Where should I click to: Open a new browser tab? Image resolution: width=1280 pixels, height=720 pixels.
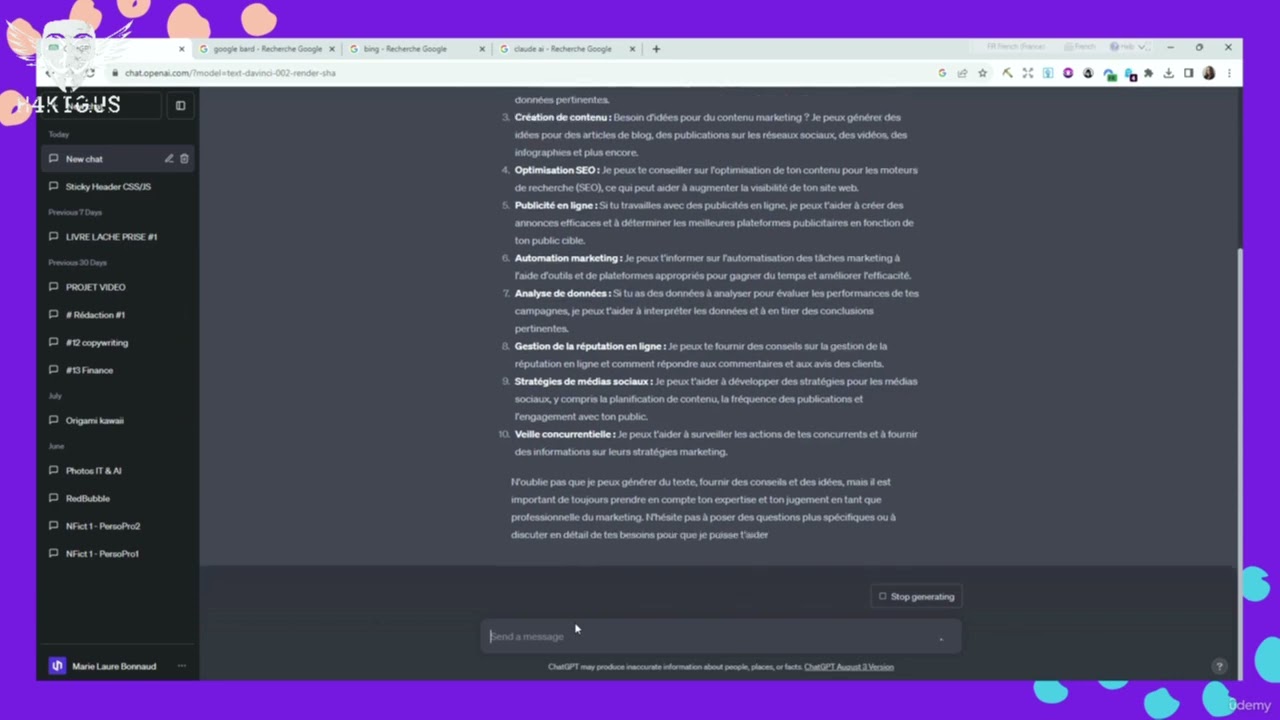pyautogui.click(x=656, y=48)
